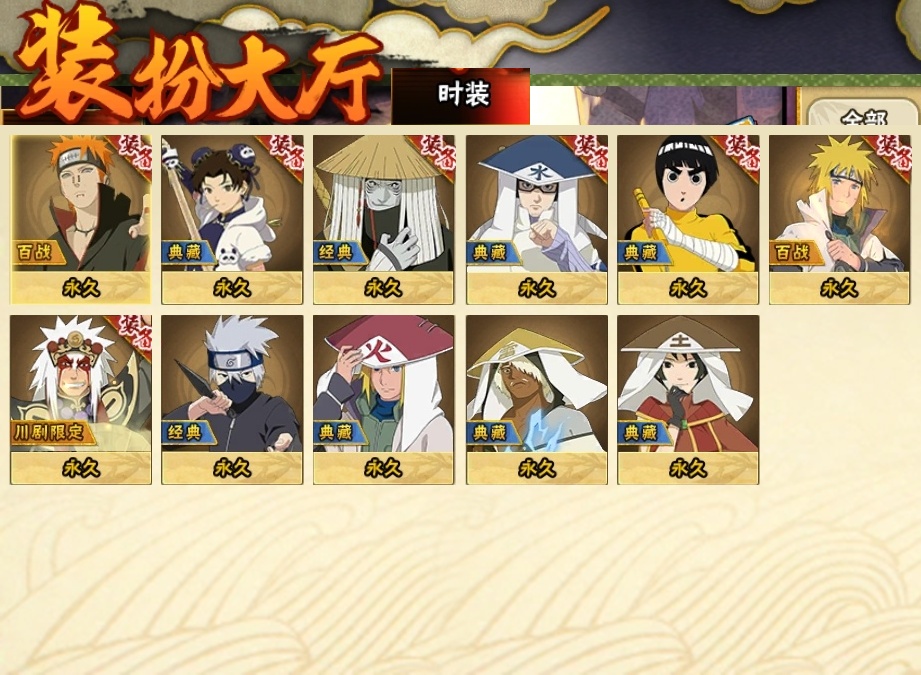Click 永久 label under Pain costume
Image resolution: width=921 pixels, height=675 pixels.
click(x=80, y=288)
